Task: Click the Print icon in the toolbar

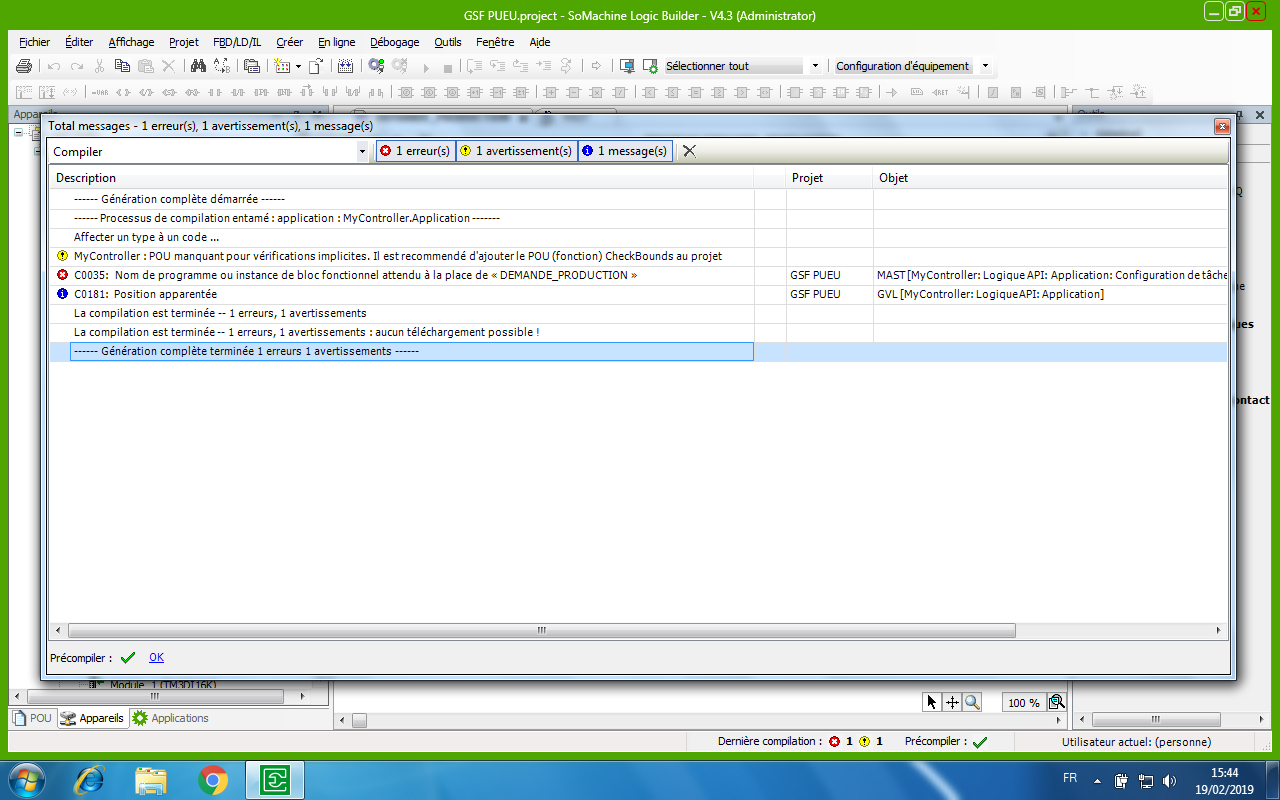Action: [x=25, y=66]
